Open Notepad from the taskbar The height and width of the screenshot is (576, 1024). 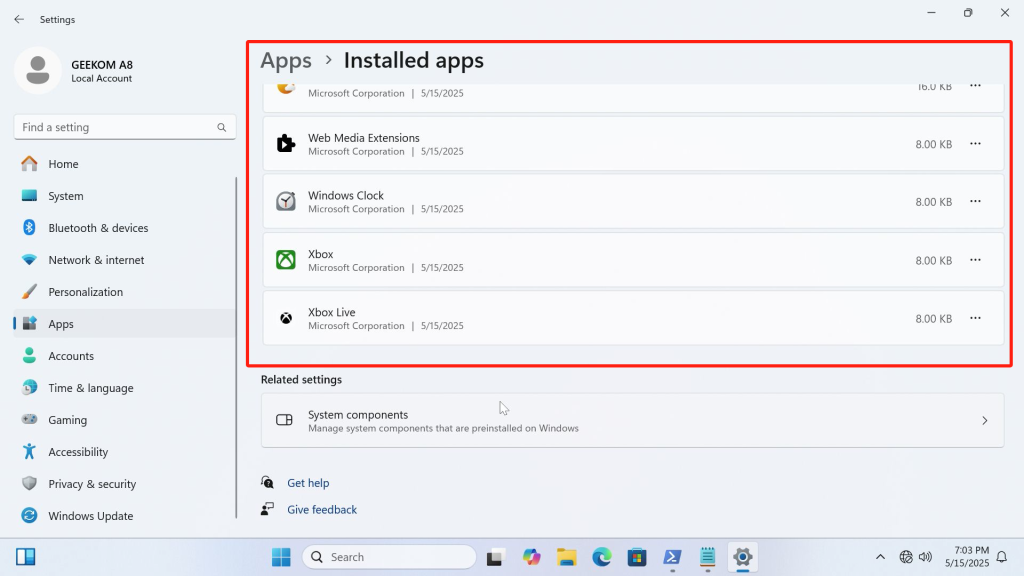point(707,557)
